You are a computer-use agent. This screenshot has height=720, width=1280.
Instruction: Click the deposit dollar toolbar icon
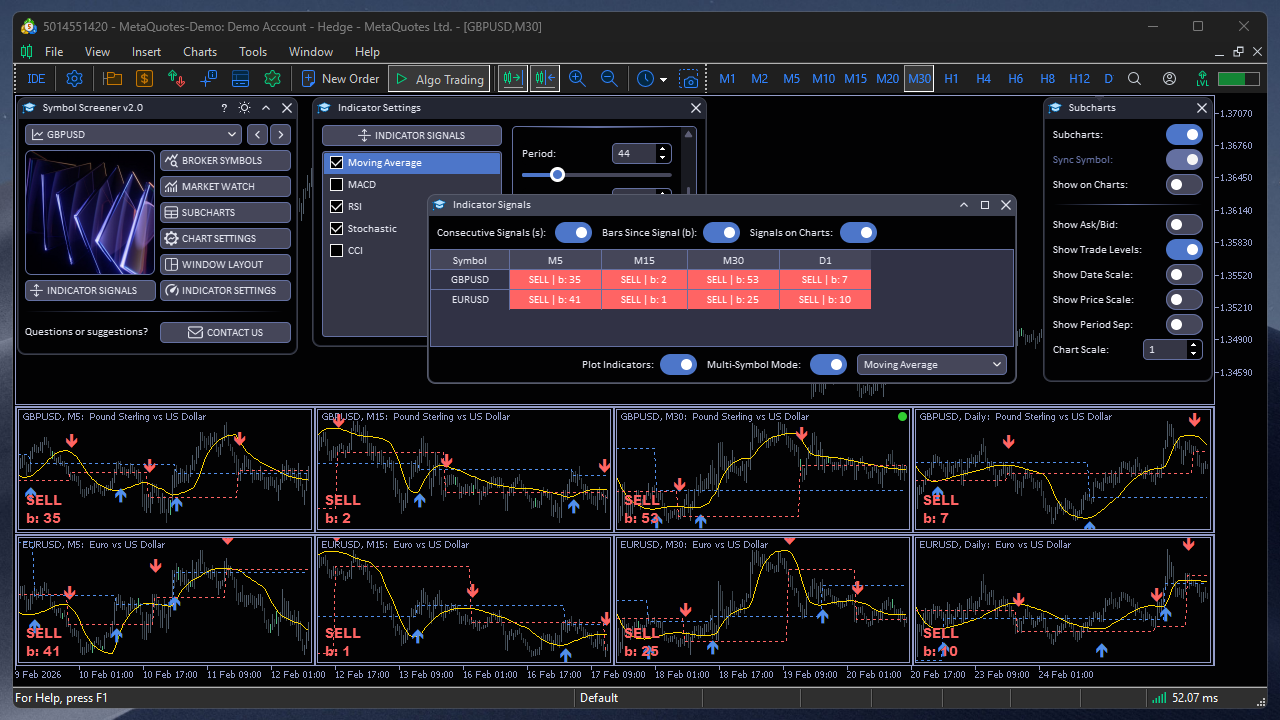(x=145, y=78)
